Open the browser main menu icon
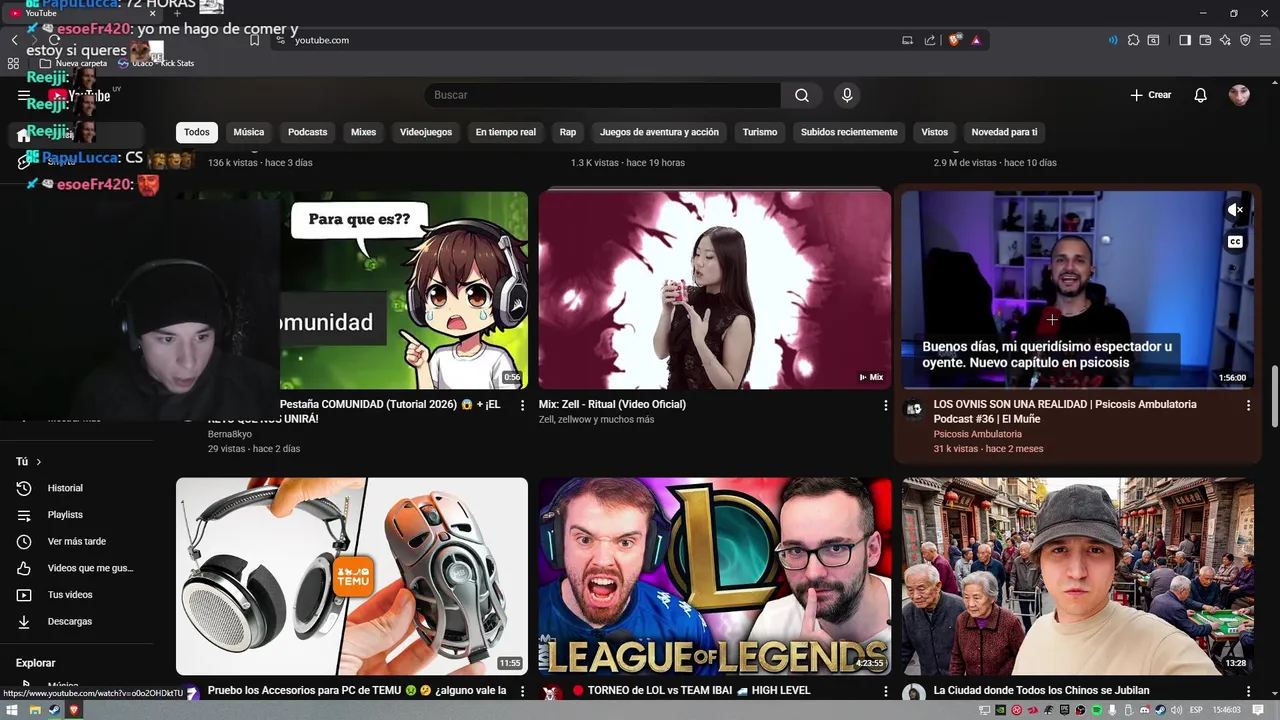This screenshot has width=1280, height=720. [1265, 40]
